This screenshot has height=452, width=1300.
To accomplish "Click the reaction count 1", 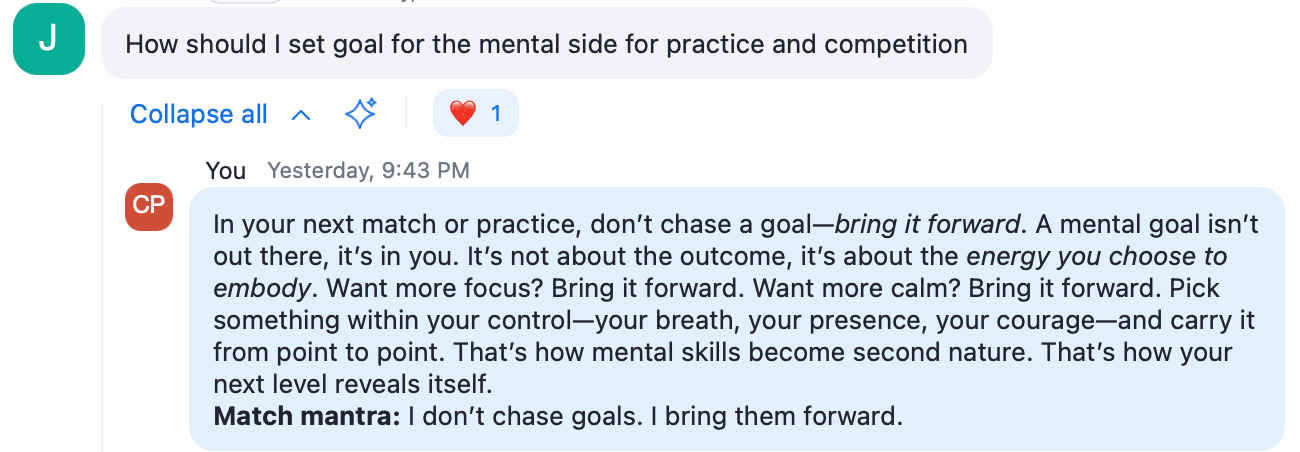I will point(496,114).
